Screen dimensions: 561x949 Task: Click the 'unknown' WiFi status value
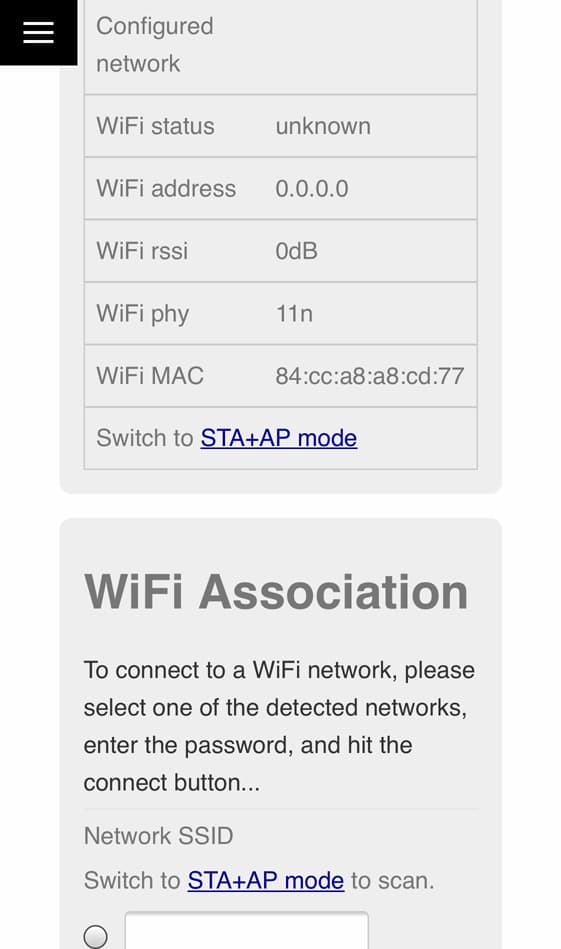[323, 126]
